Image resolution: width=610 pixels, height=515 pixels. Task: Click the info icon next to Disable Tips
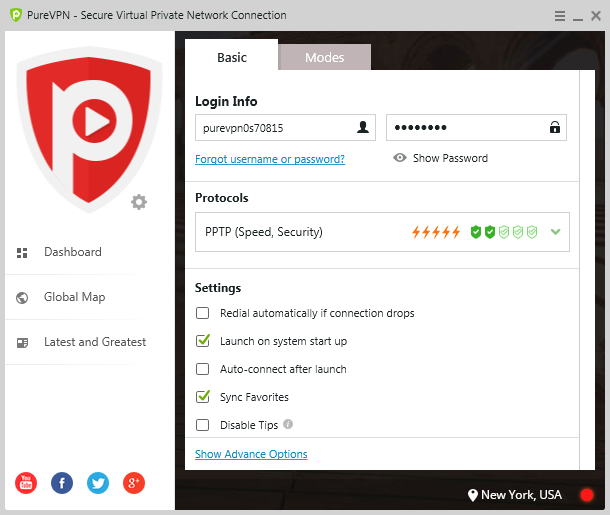tap(288, 424)
